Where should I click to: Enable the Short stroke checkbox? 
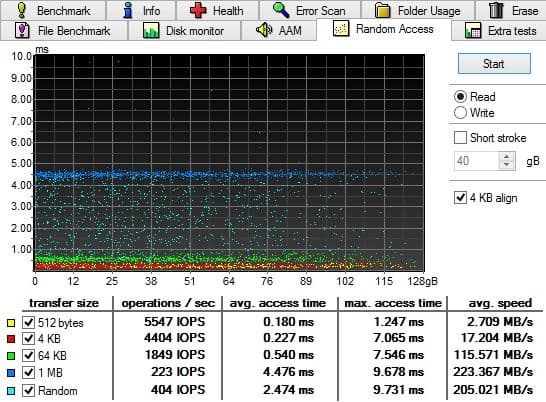coord(460,137)
